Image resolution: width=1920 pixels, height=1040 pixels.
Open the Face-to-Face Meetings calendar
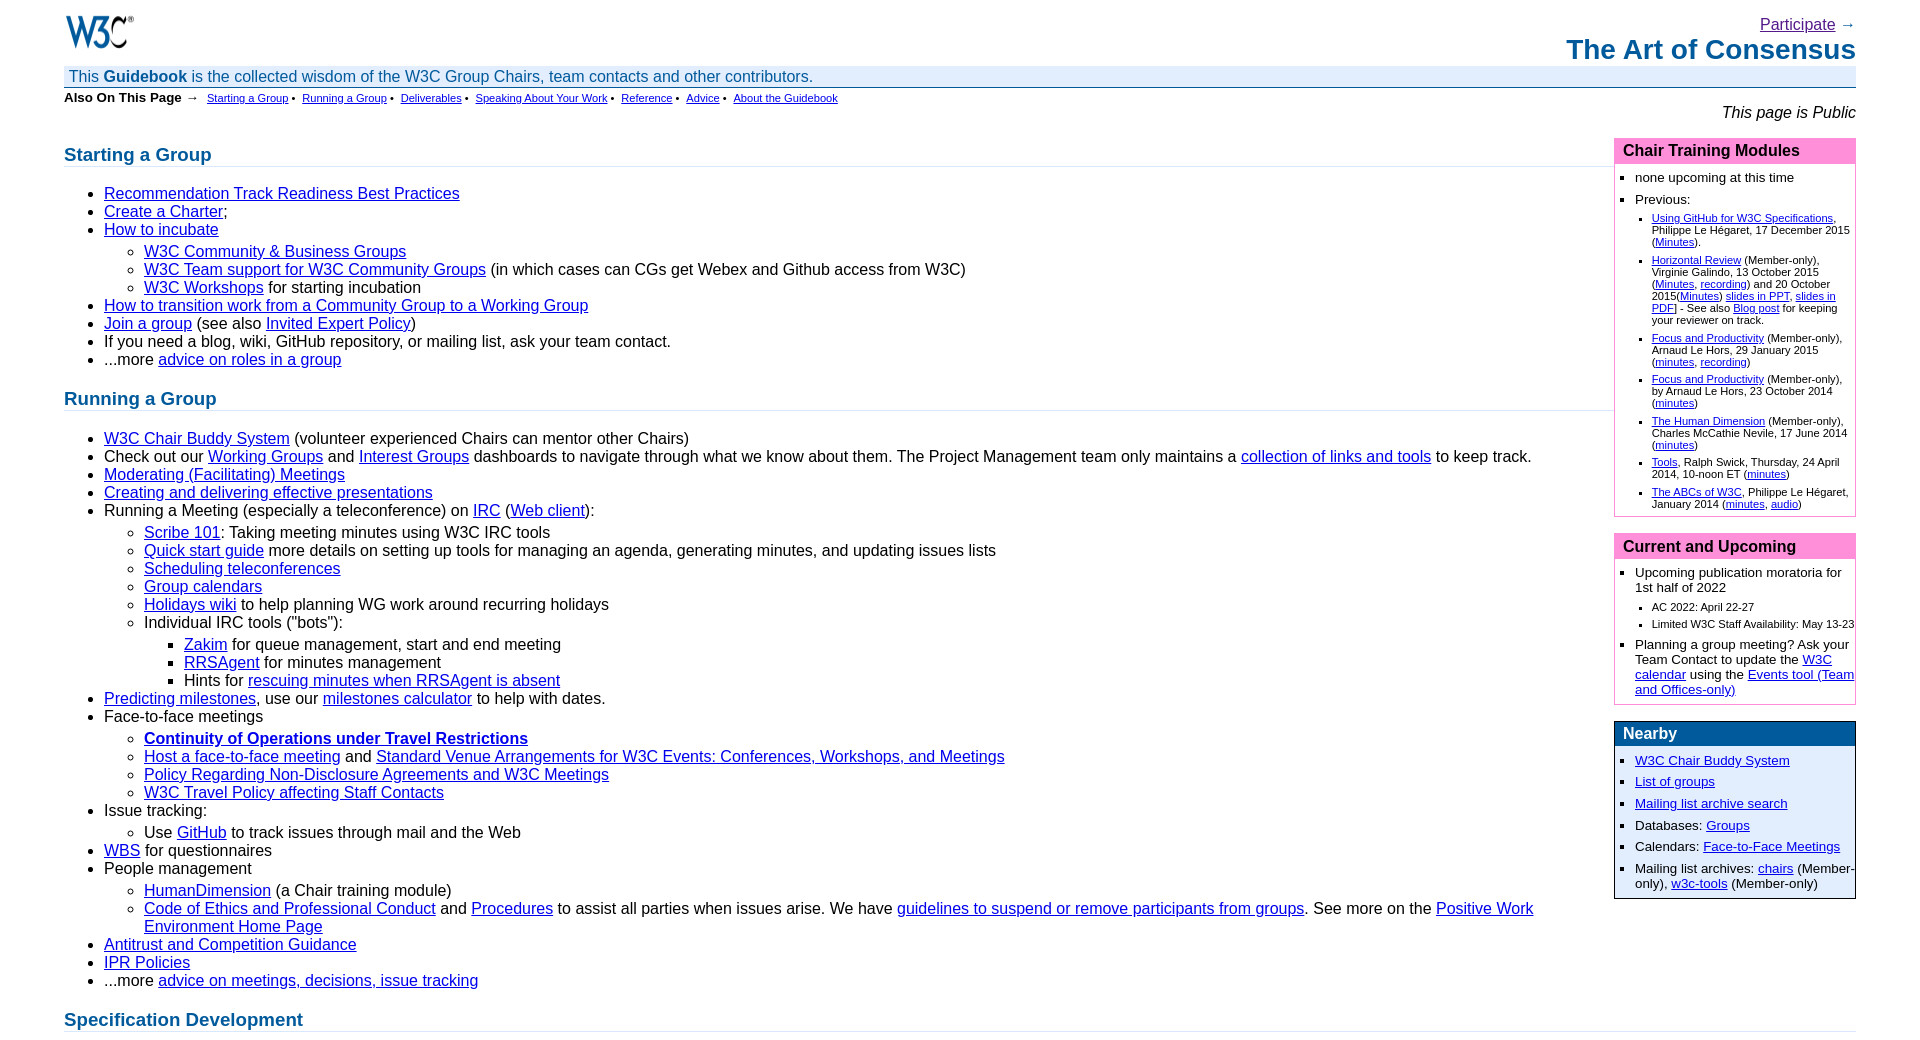pos(1770,847)
